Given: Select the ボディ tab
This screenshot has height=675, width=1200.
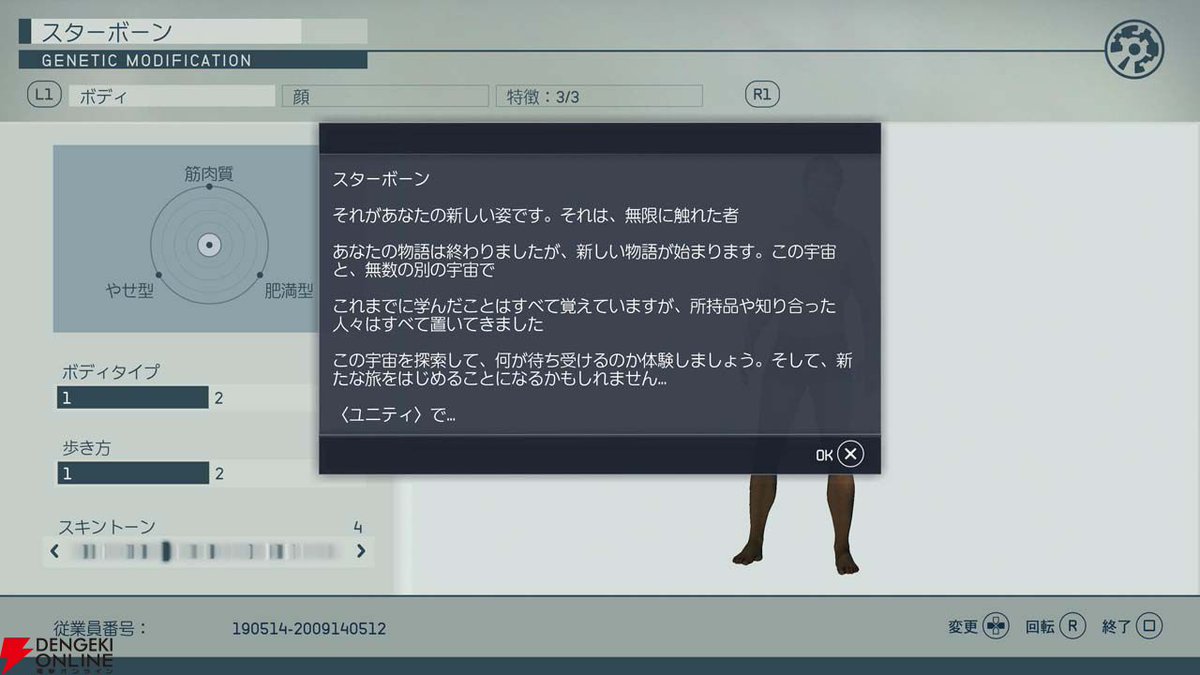Looking at the screenshot, I should (171, 97).
